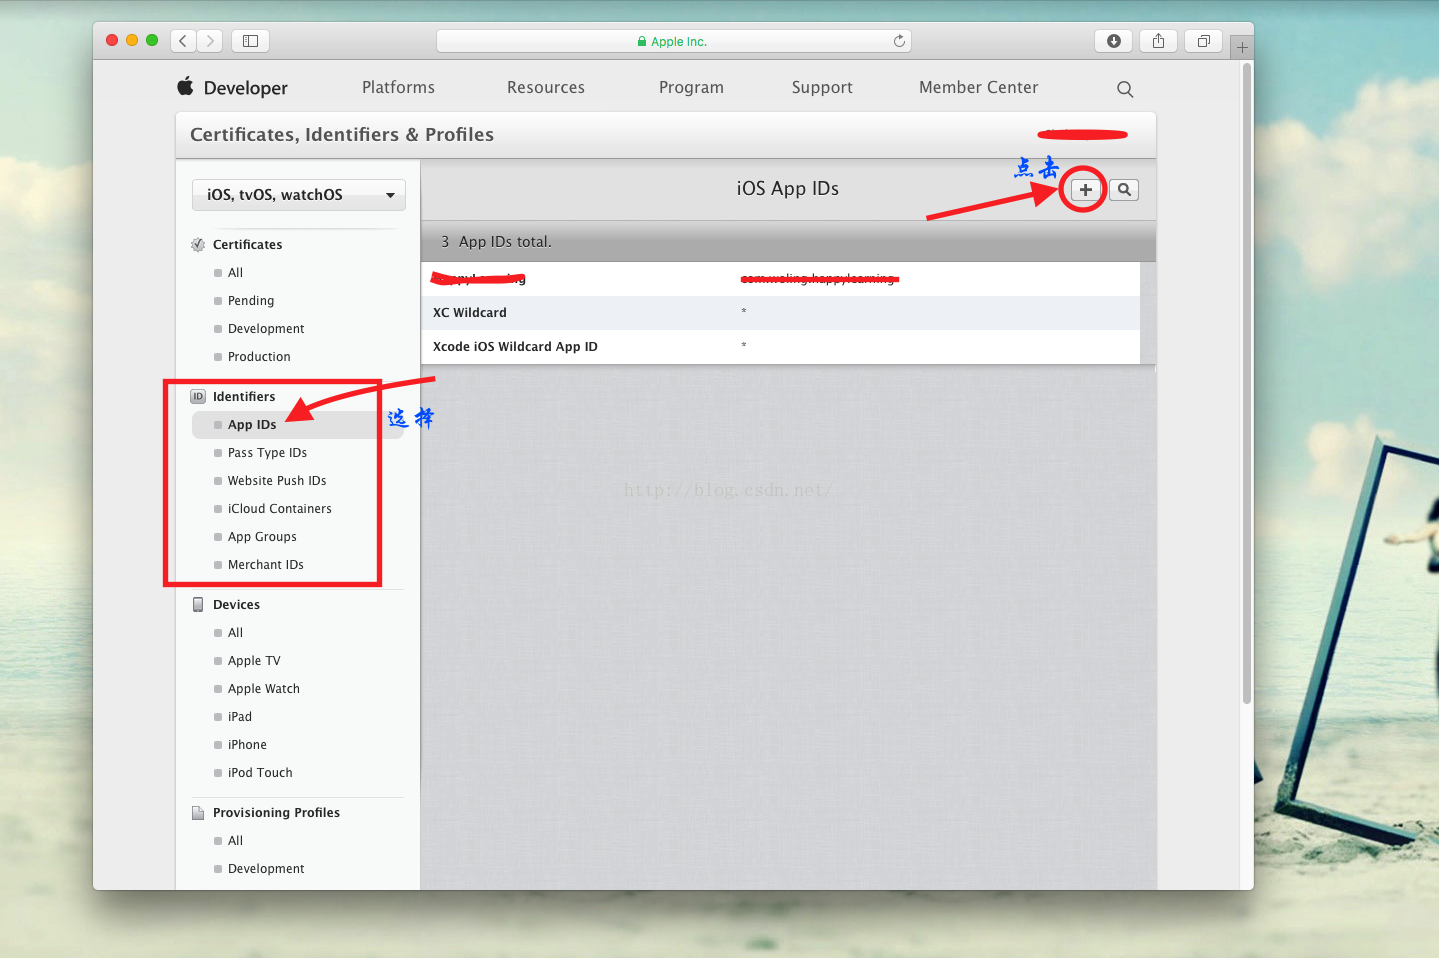Open the Program menu
This screenshot has width=1439, height=958.
pos(691,87)
